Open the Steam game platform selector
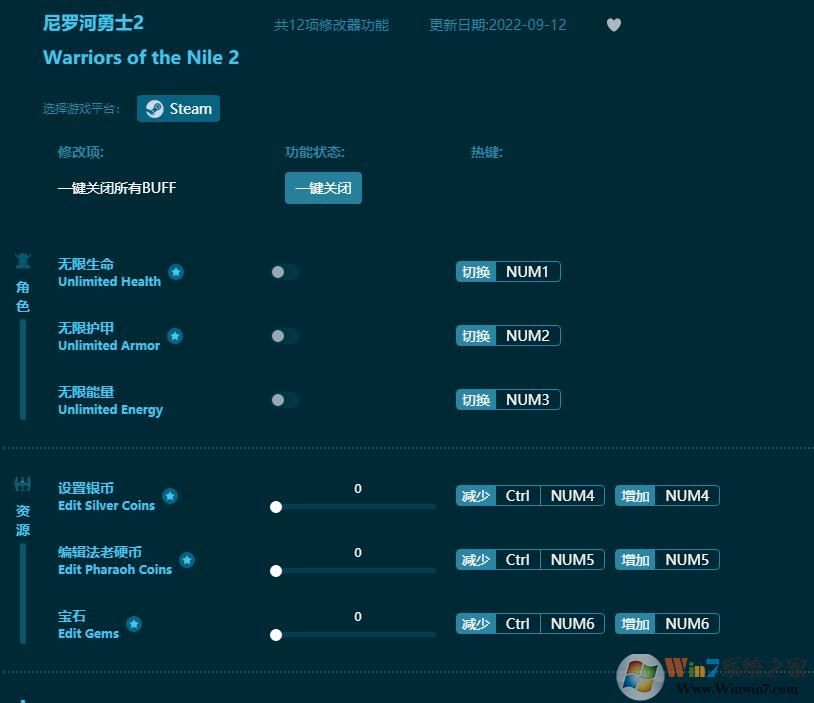 click(178, 108)
